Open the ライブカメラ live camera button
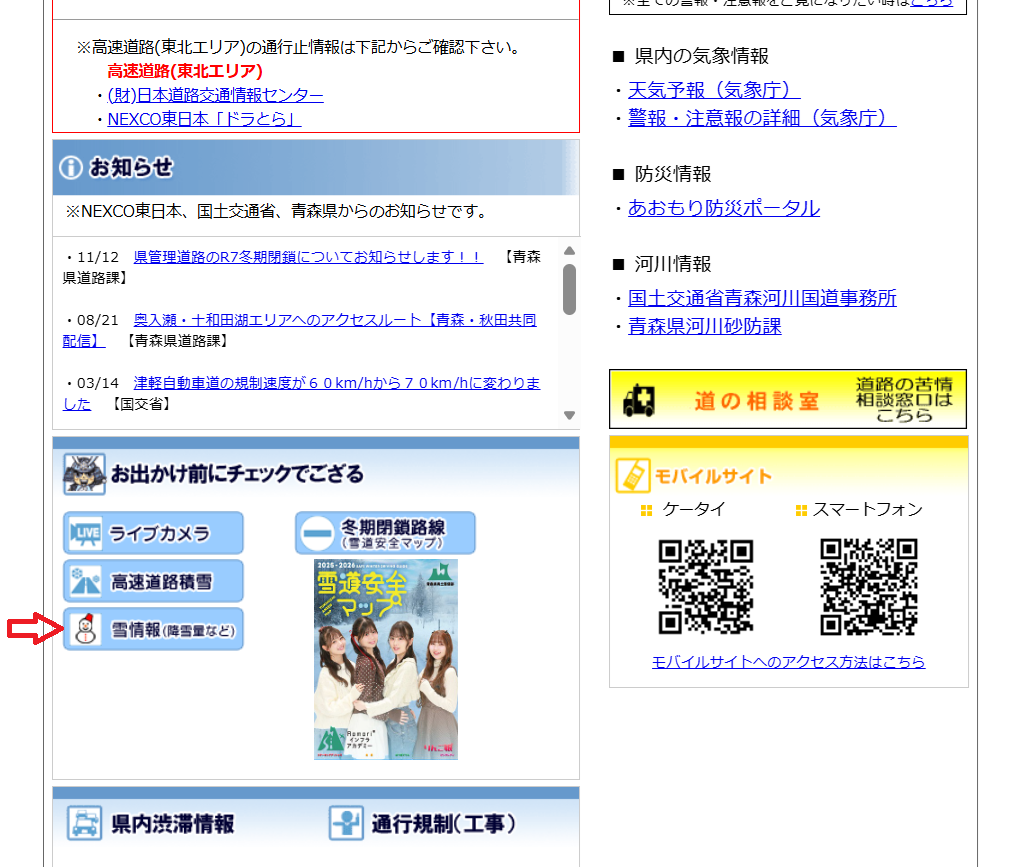 click(x=153, y=533)
